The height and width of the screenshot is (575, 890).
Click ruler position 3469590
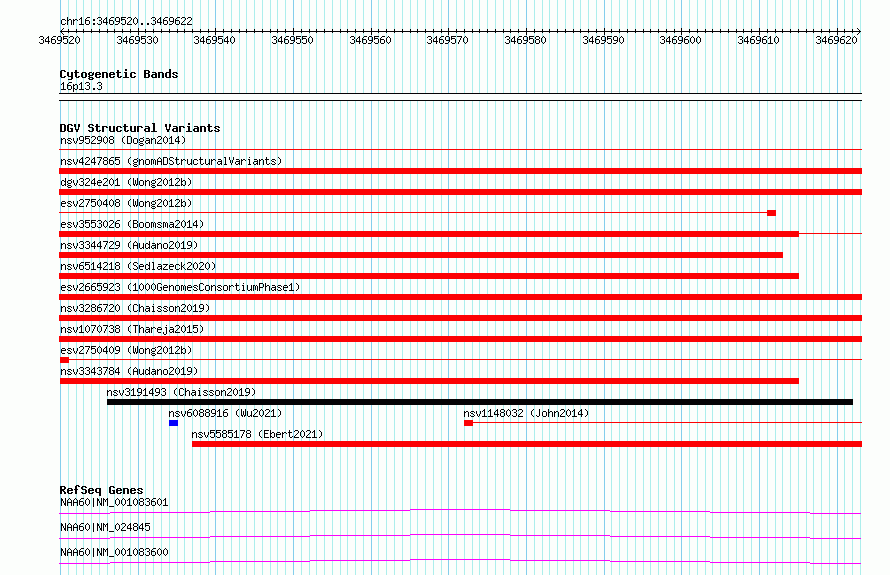tap(603, 40)
